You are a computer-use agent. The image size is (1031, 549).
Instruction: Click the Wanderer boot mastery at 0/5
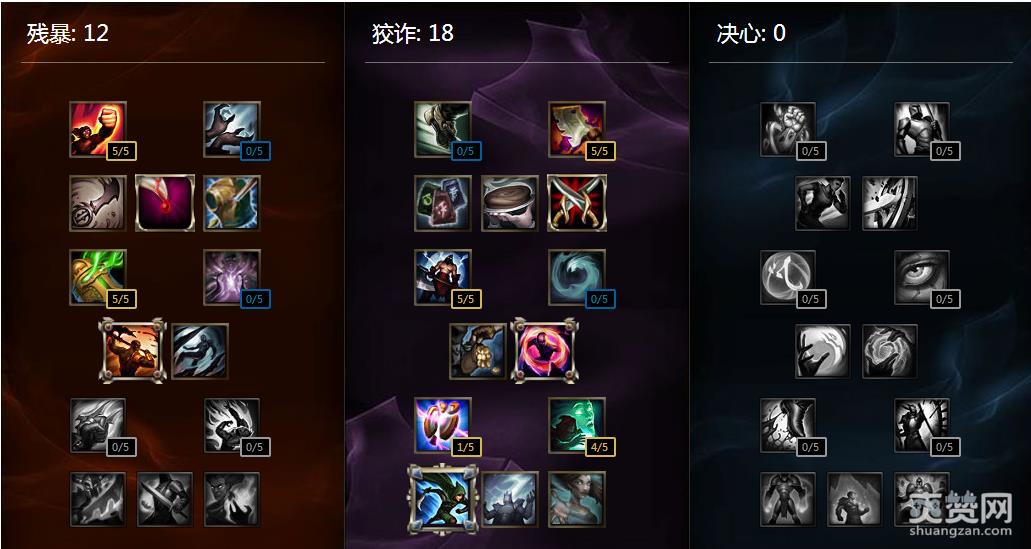click(x=443, y=129)
